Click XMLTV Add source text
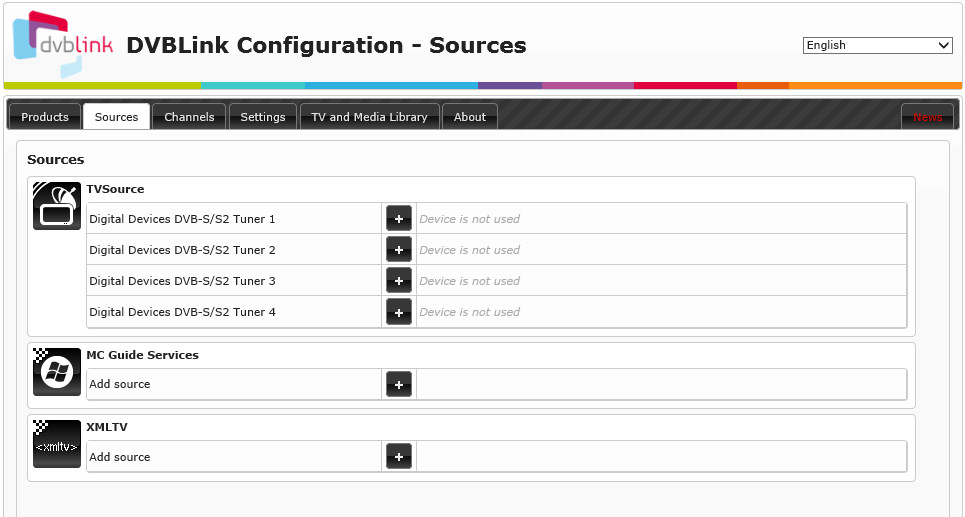This screenshot has width=965, height=517. pyautogui.click(x=119, y=457)
